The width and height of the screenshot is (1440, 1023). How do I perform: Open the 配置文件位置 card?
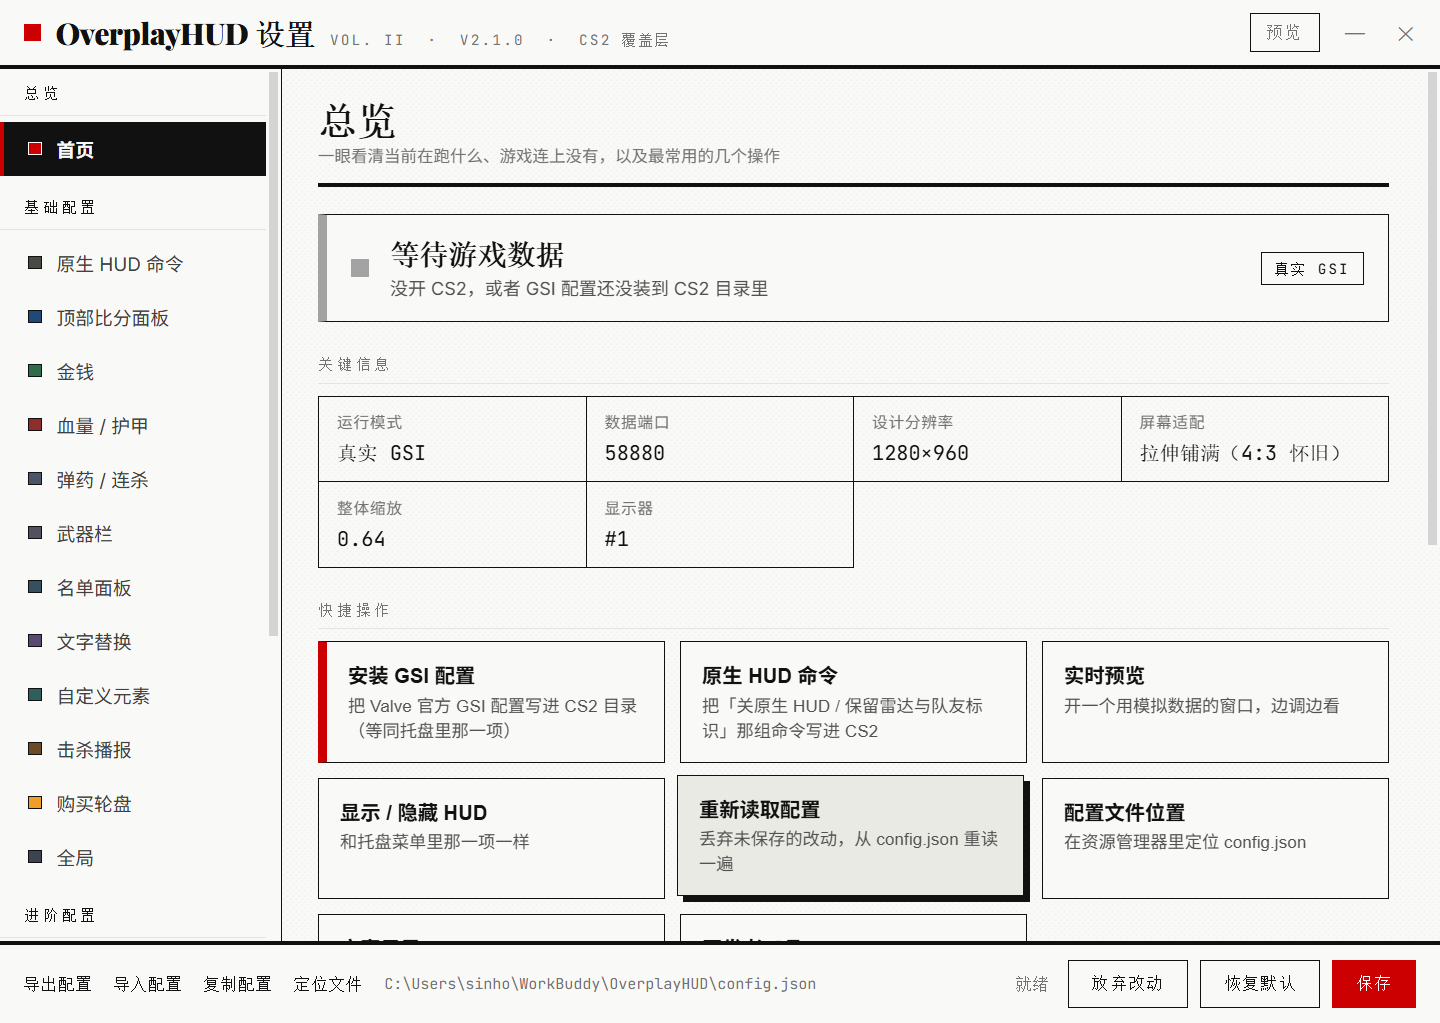click(x=1215, y=839)
